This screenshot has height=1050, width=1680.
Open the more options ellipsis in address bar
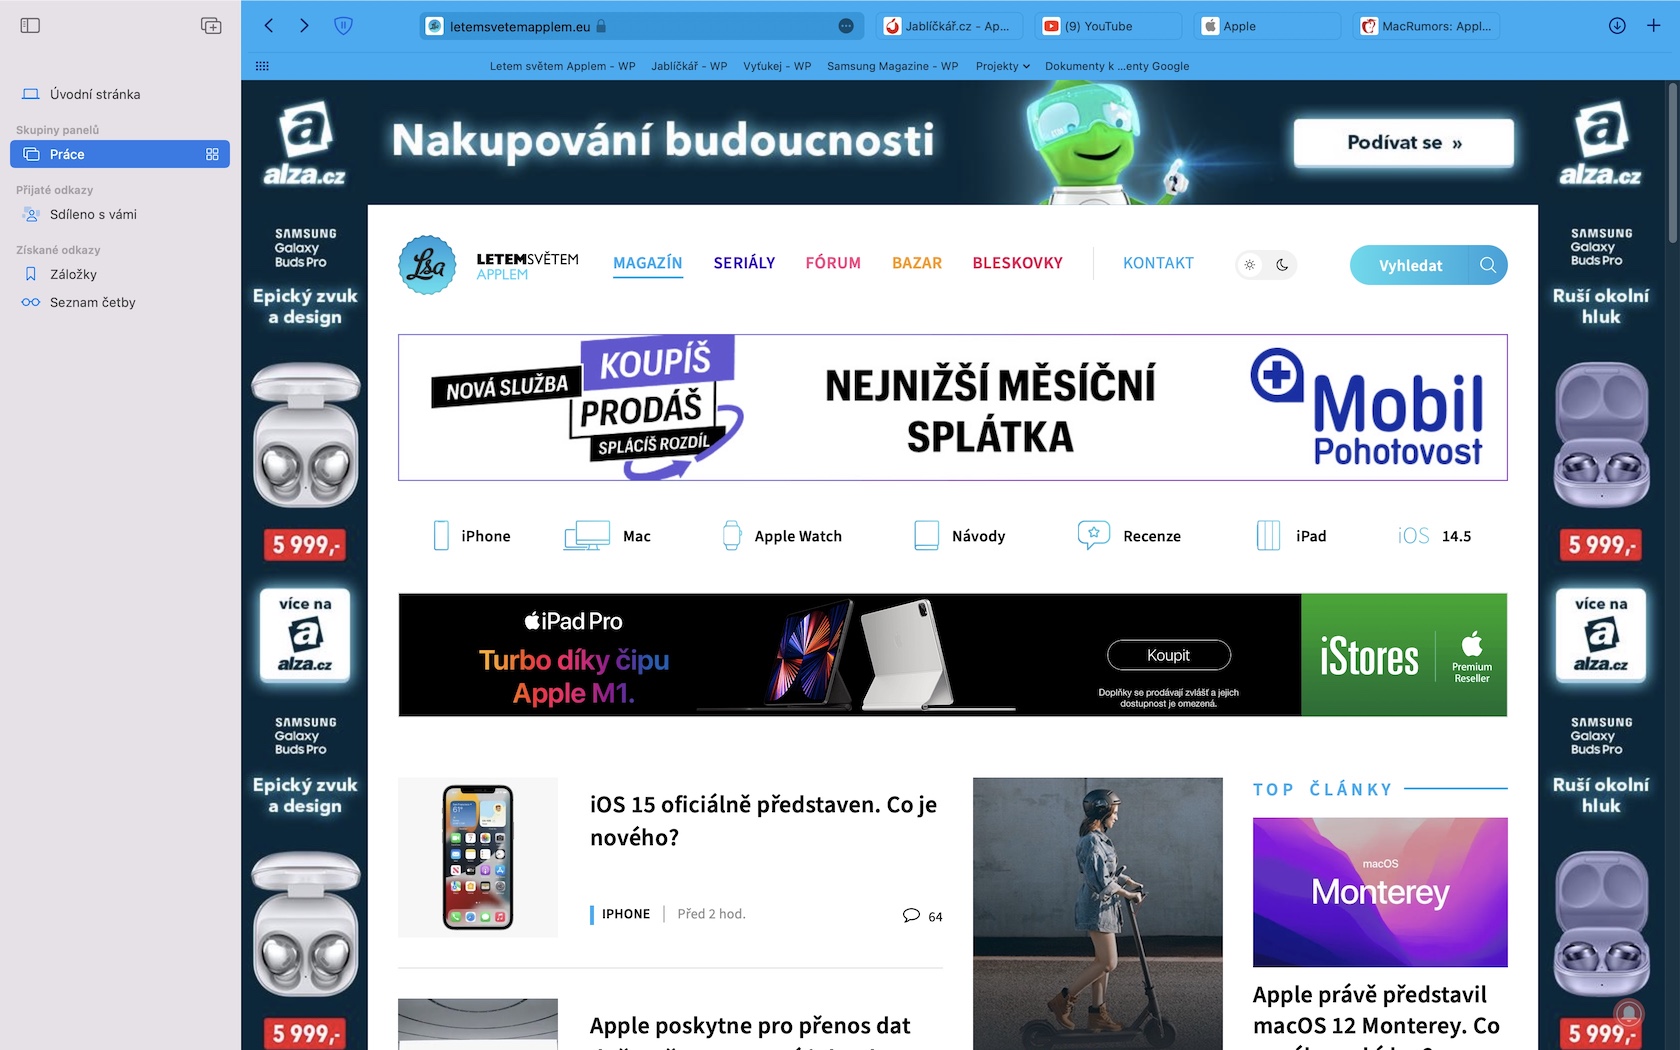[846, 26]
